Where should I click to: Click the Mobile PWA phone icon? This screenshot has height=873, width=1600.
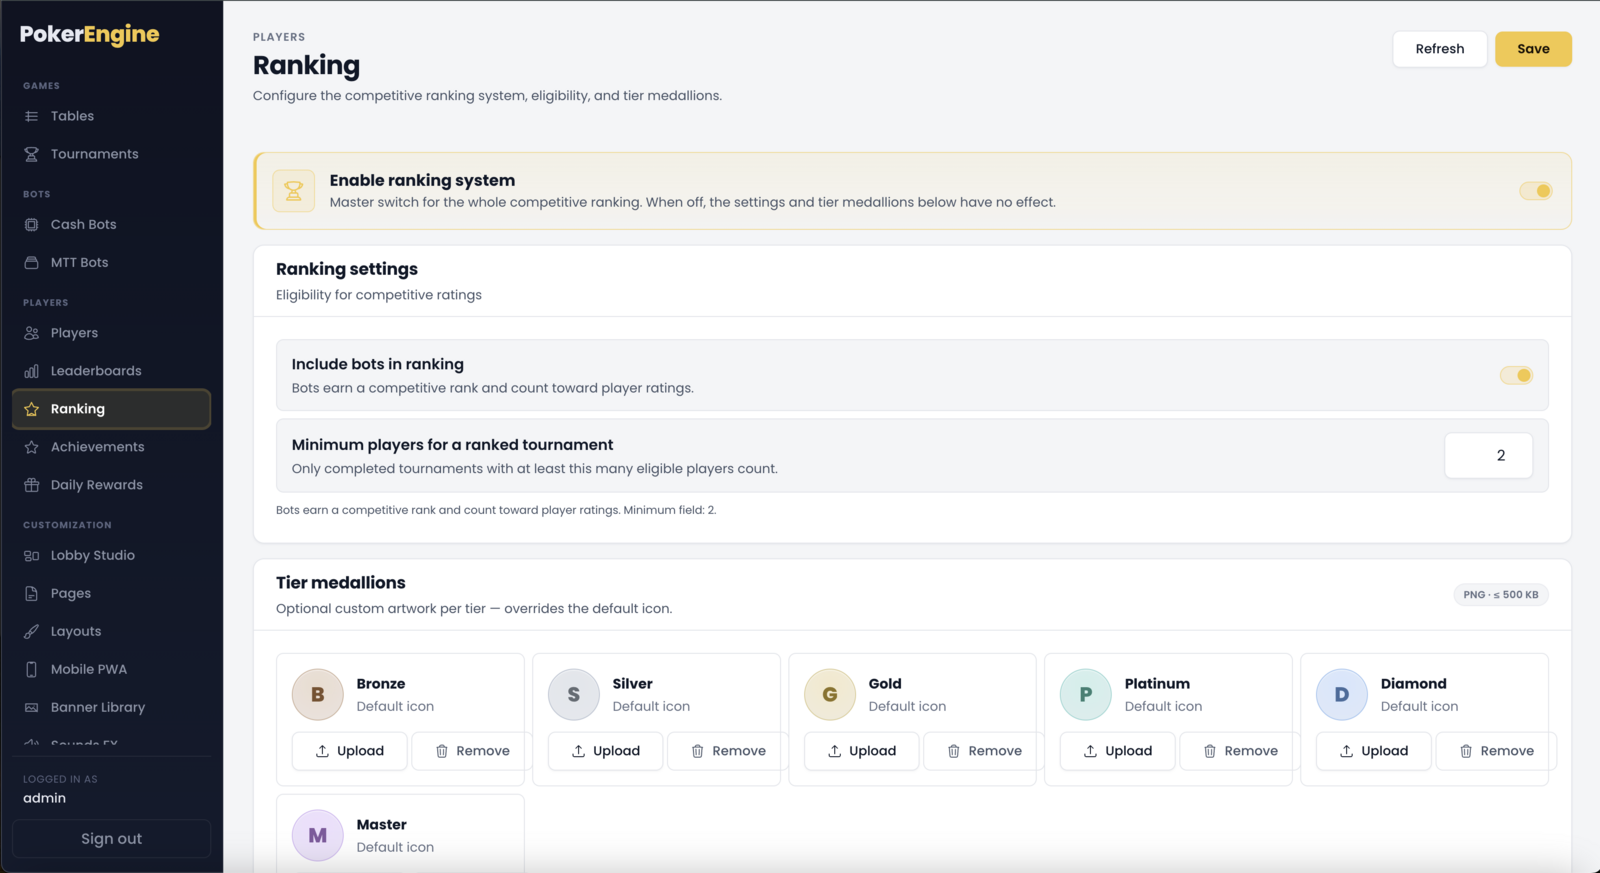(x=31, y=670)
